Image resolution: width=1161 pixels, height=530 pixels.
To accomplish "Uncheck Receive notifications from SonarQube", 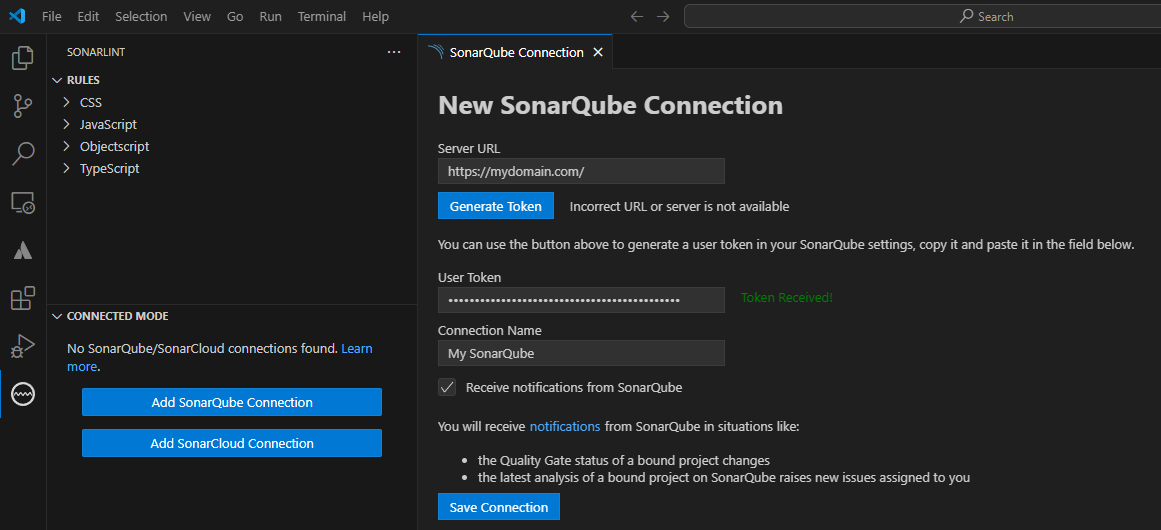I will (446, 387).
